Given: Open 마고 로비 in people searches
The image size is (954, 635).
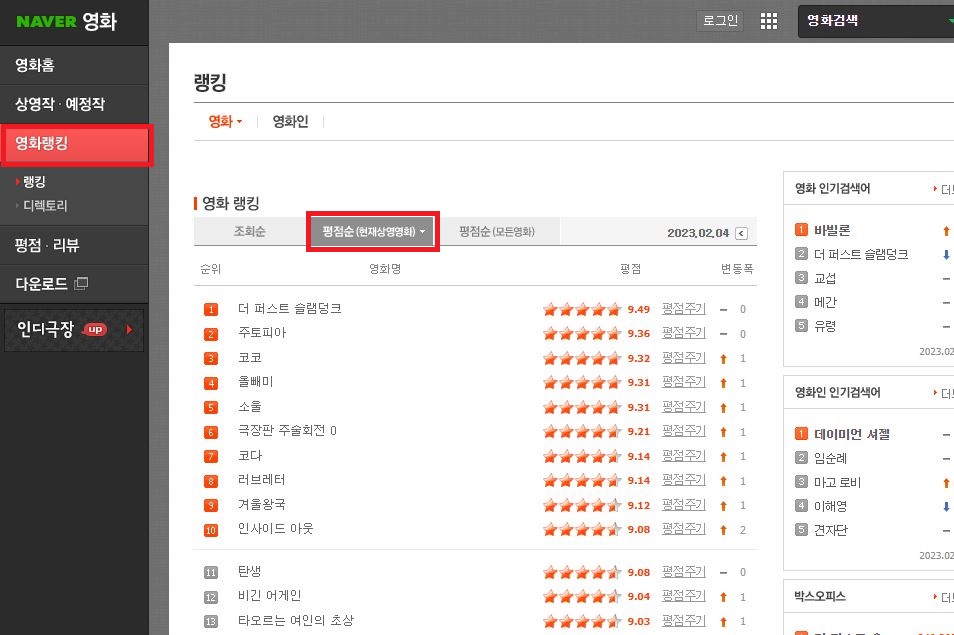Looking at the screenshot, I should pyautogui.click(x=837, y=482).
